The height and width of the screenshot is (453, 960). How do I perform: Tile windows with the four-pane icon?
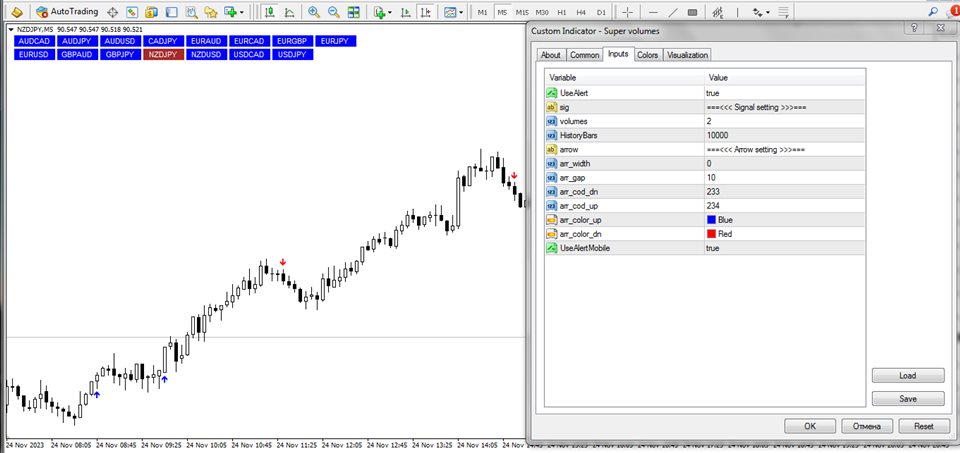353,12
